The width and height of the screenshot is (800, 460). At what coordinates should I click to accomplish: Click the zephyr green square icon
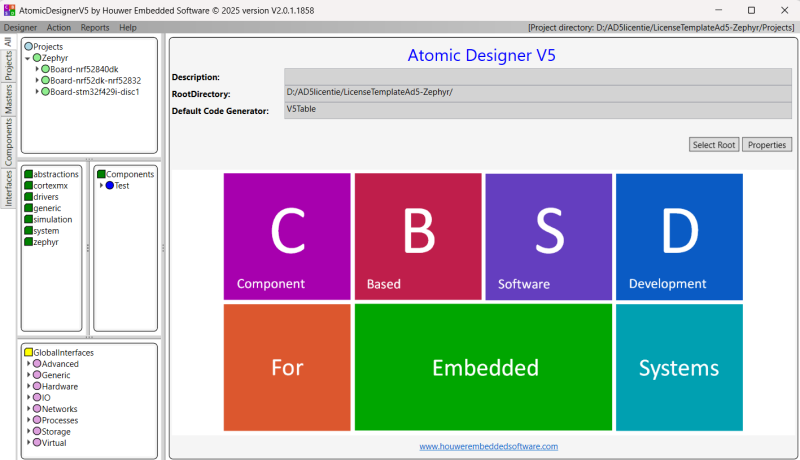29,241
